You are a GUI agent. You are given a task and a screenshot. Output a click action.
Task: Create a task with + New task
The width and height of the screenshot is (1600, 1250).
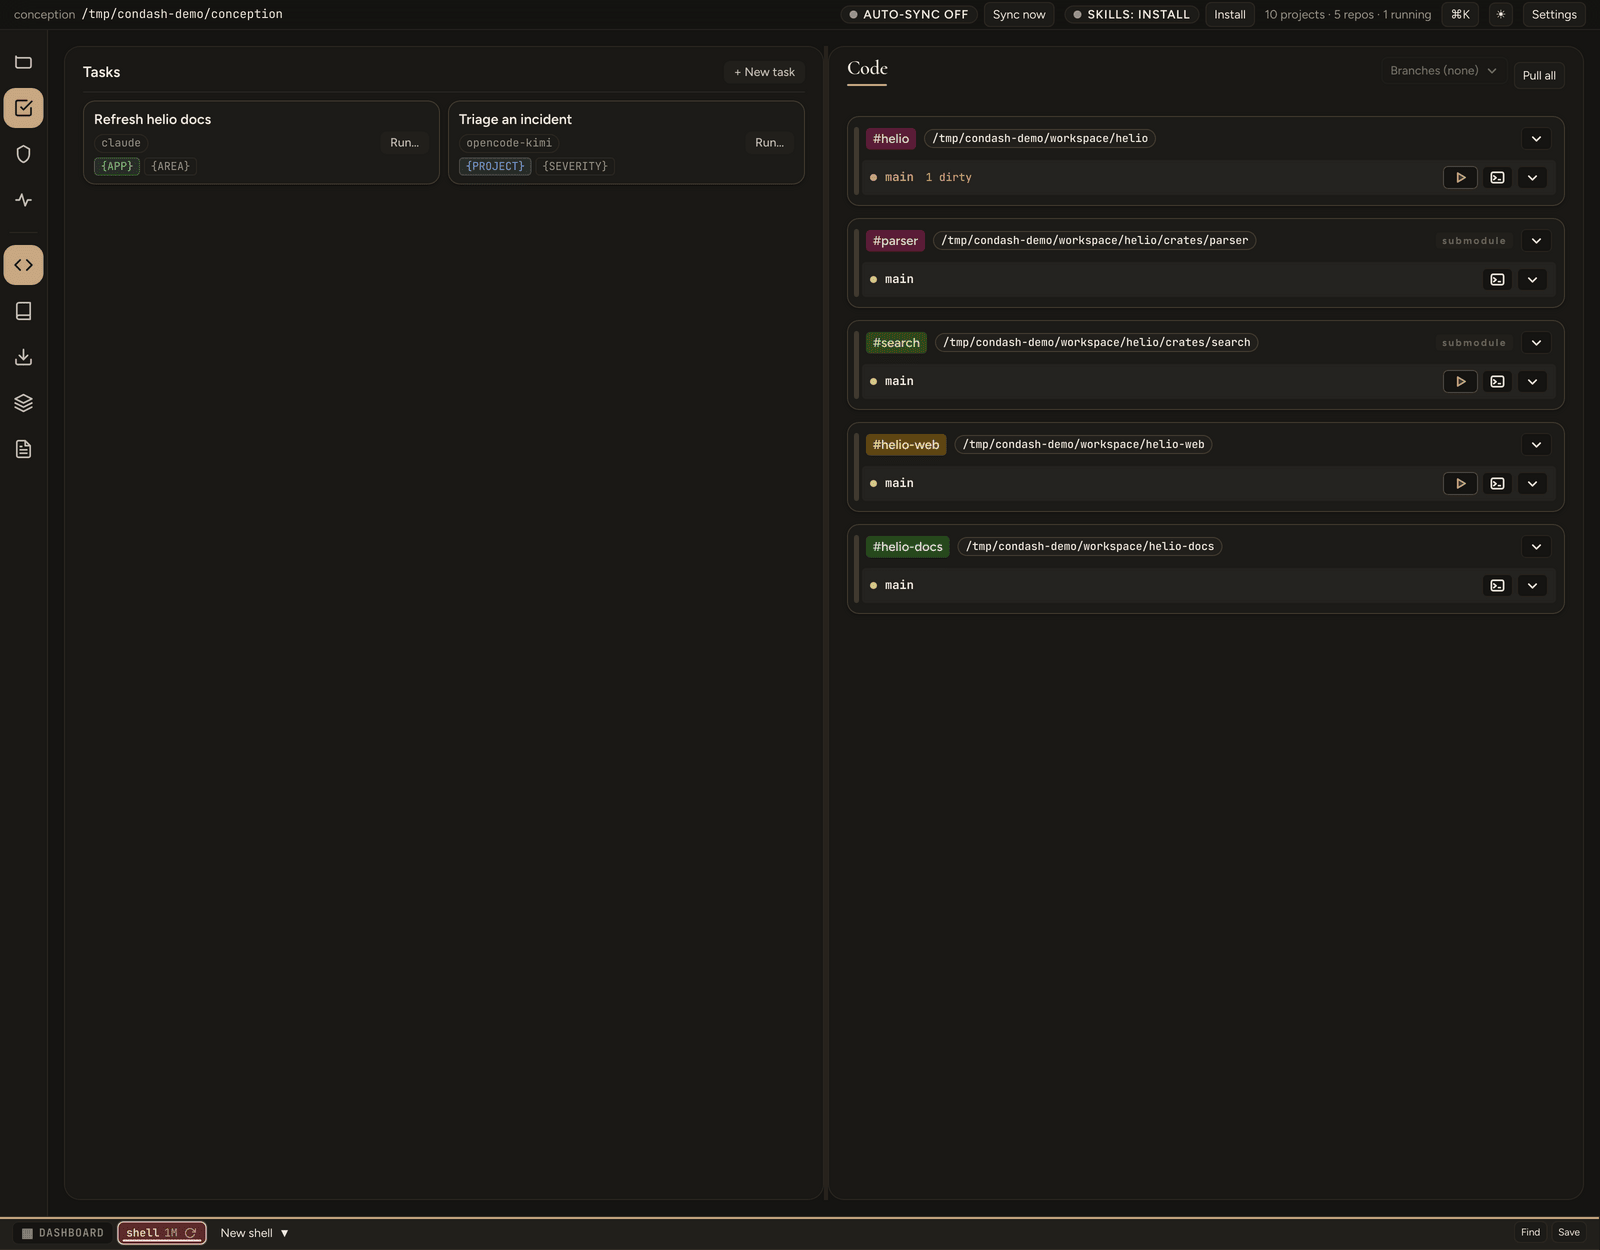tap(764, 72)
